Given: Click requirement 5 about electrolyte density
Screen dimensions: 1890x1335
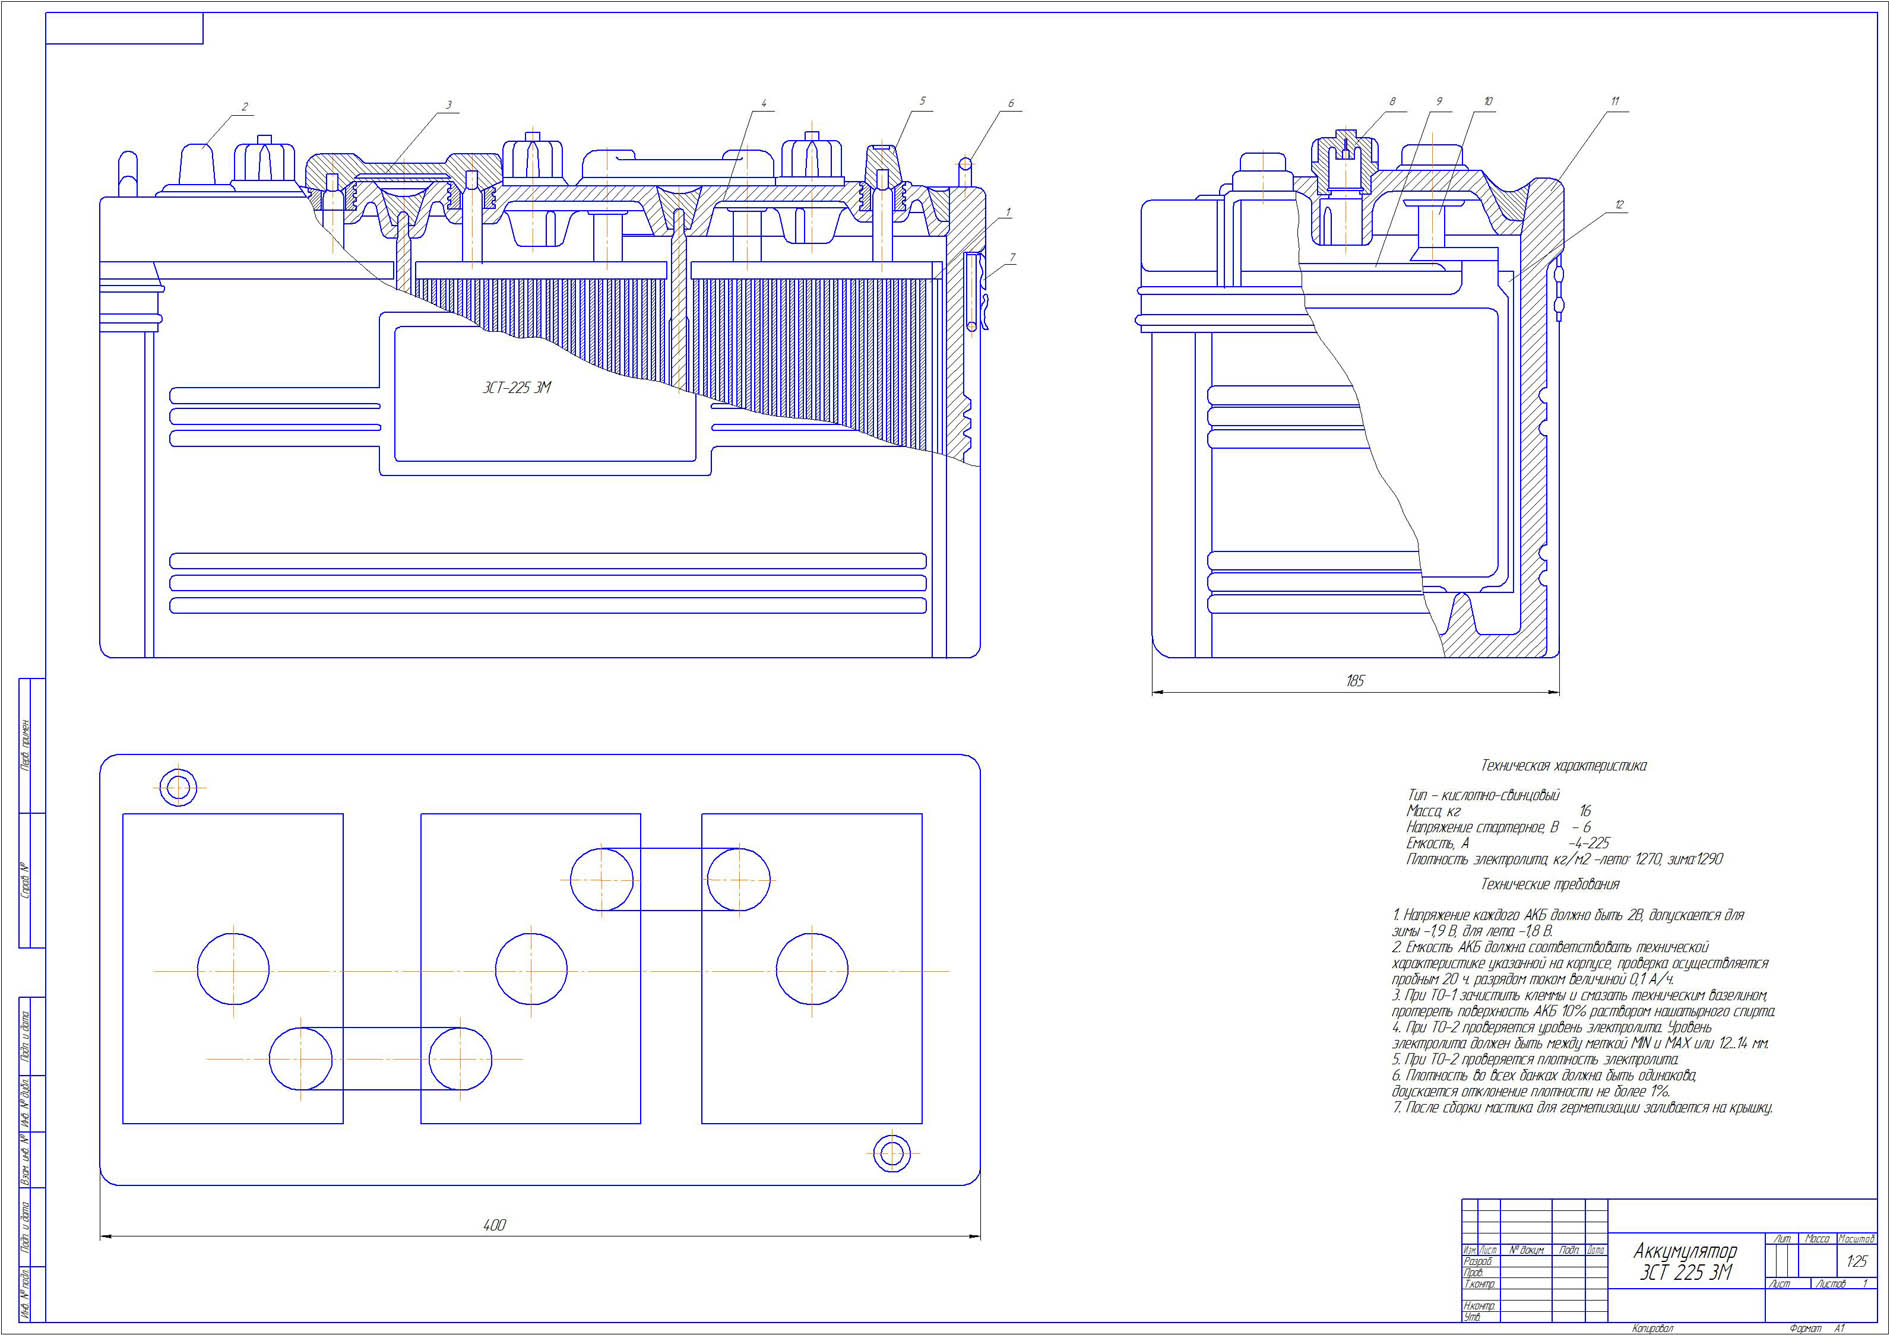Looking at the screenshot, I should 1535,1059.
